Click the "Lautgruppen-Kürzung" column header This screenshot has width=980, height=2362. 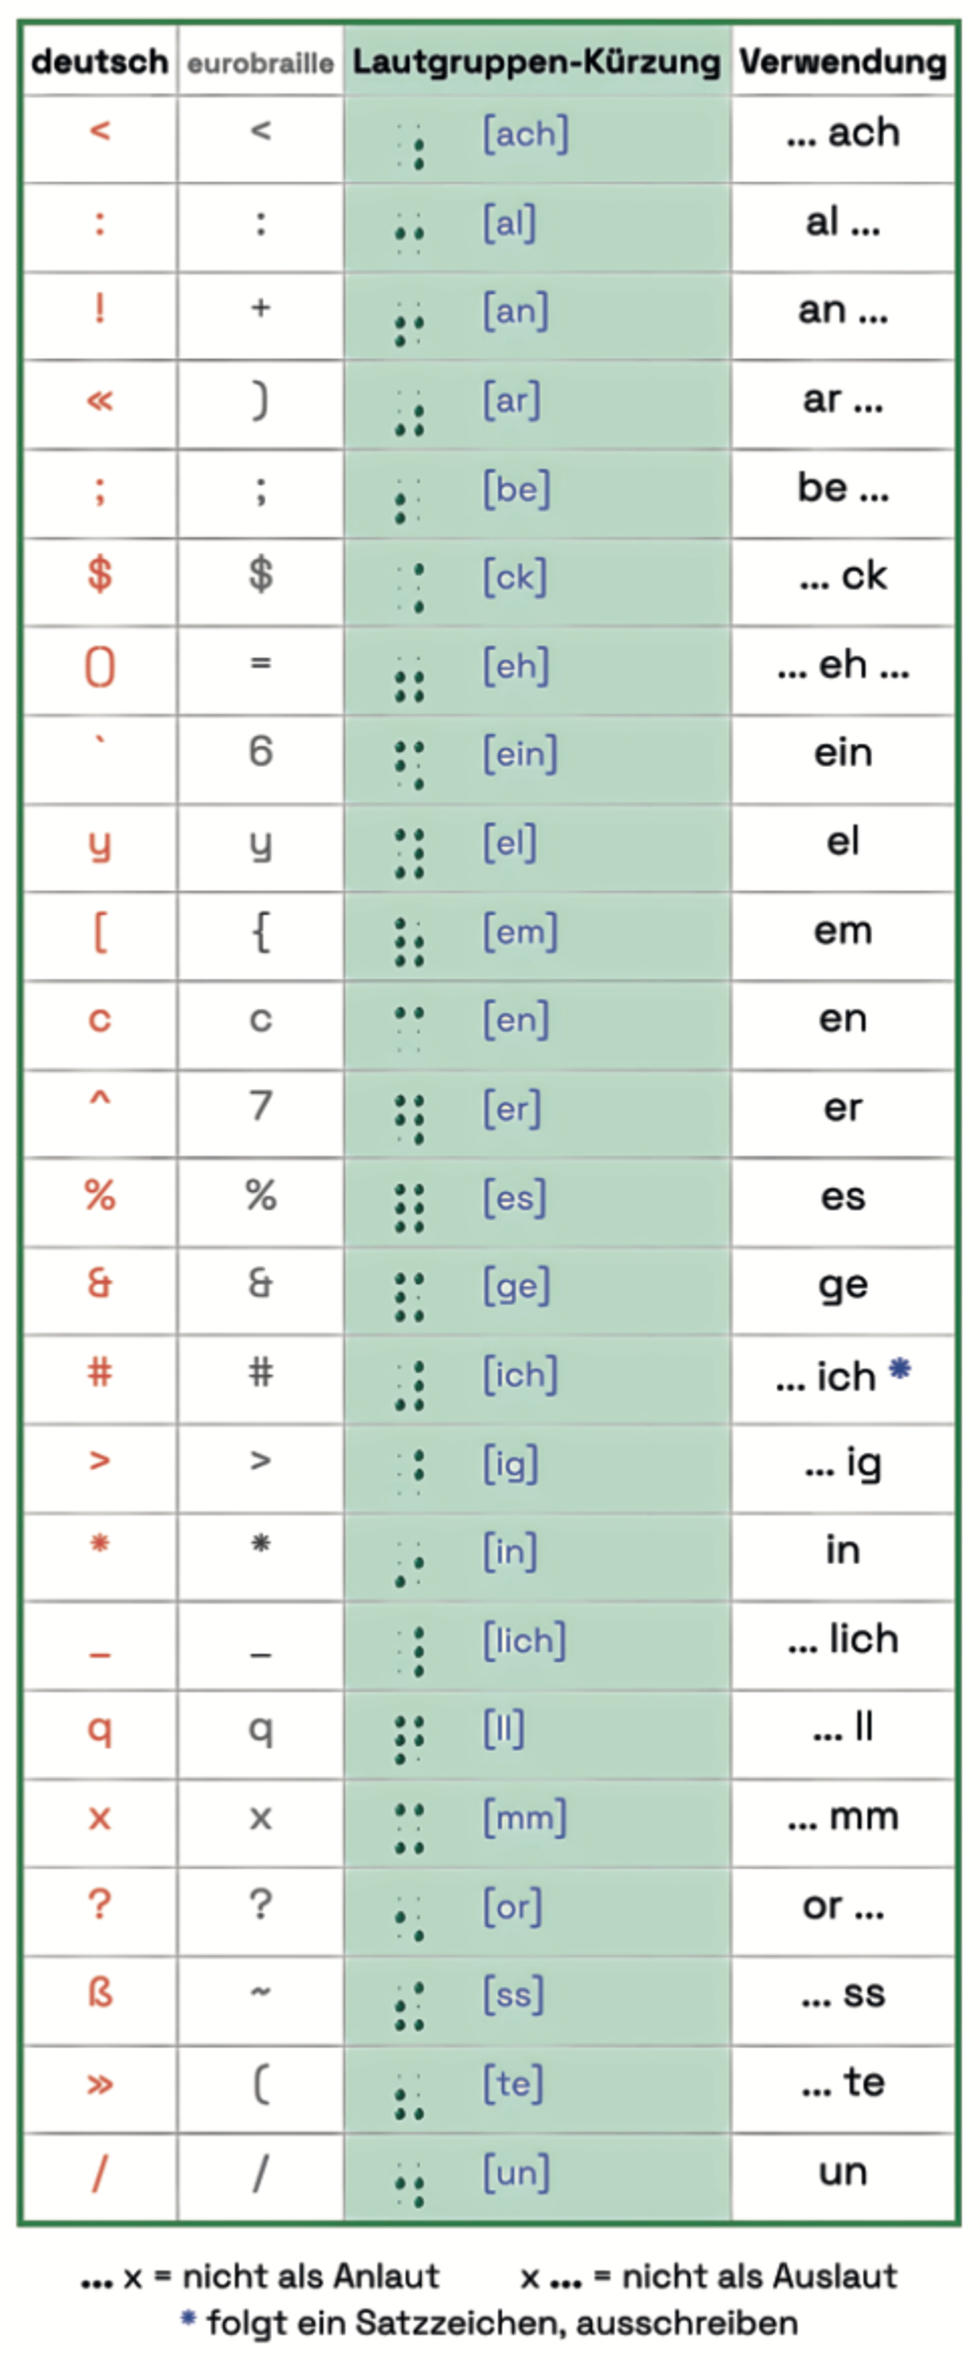click(536, 62)
